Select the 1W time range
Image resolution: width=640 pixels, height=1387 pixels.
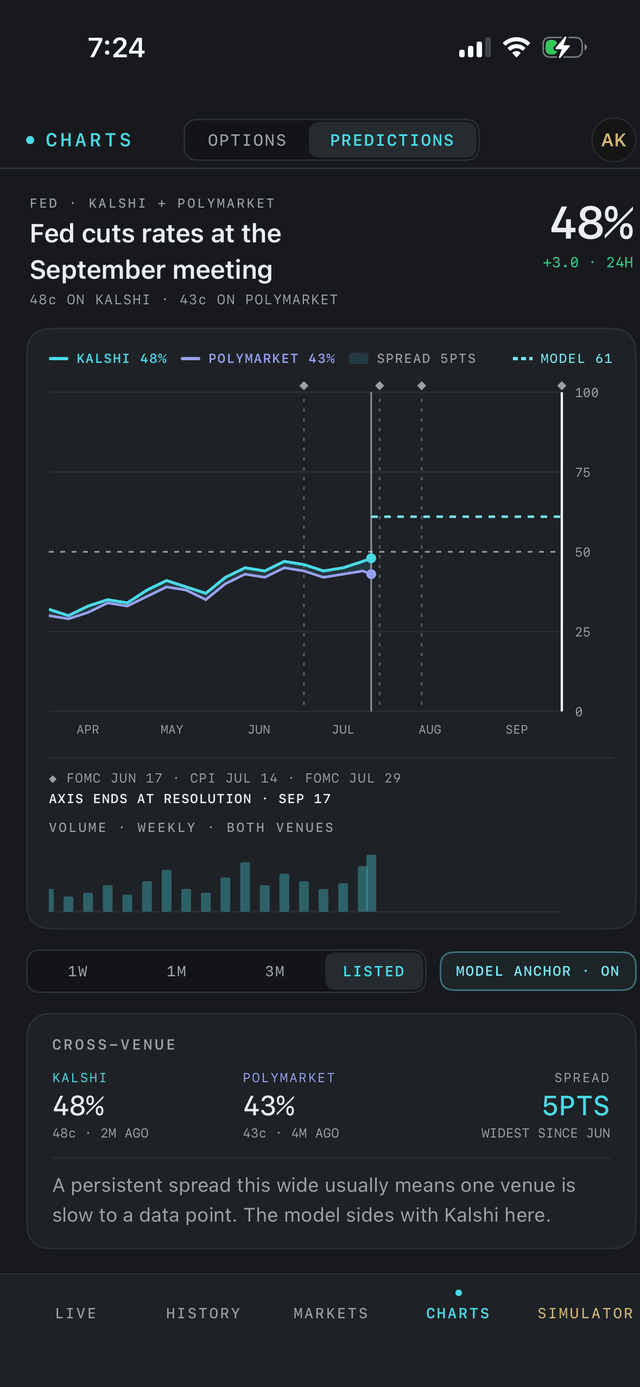pyautogui.click(x=78, y=971)
